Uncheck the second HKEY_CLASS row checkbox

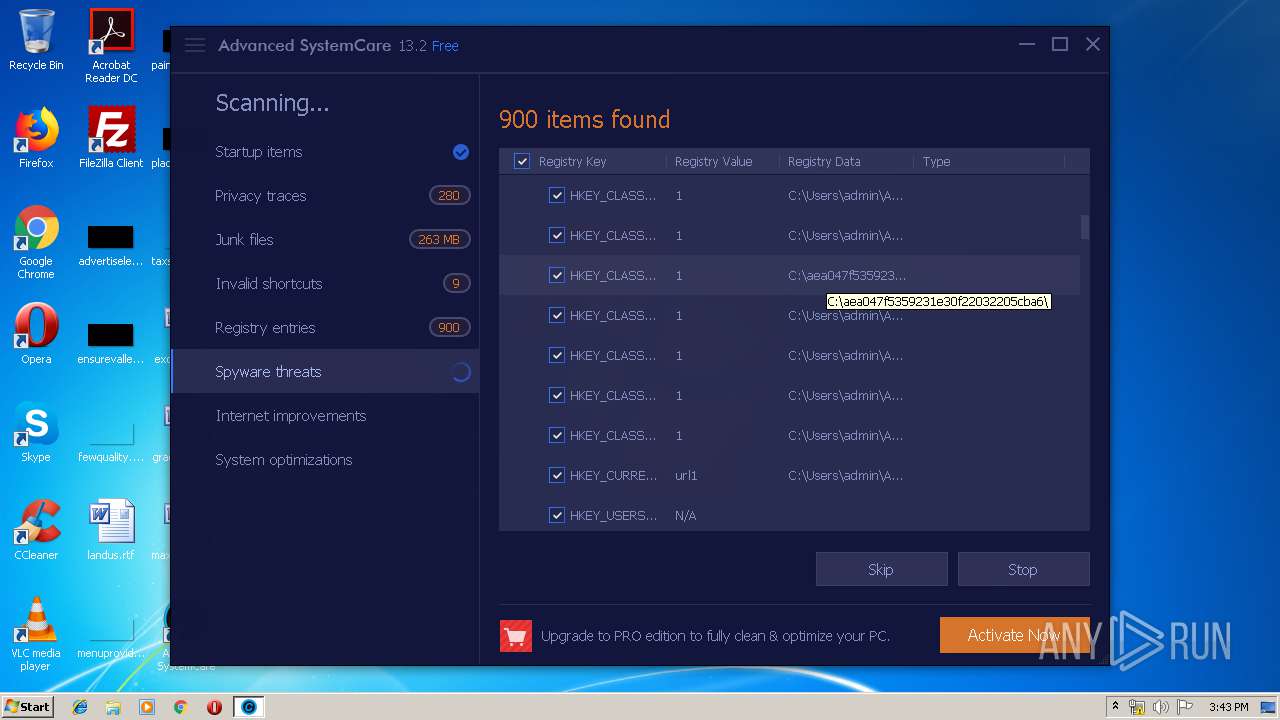[x=557, y=235]
